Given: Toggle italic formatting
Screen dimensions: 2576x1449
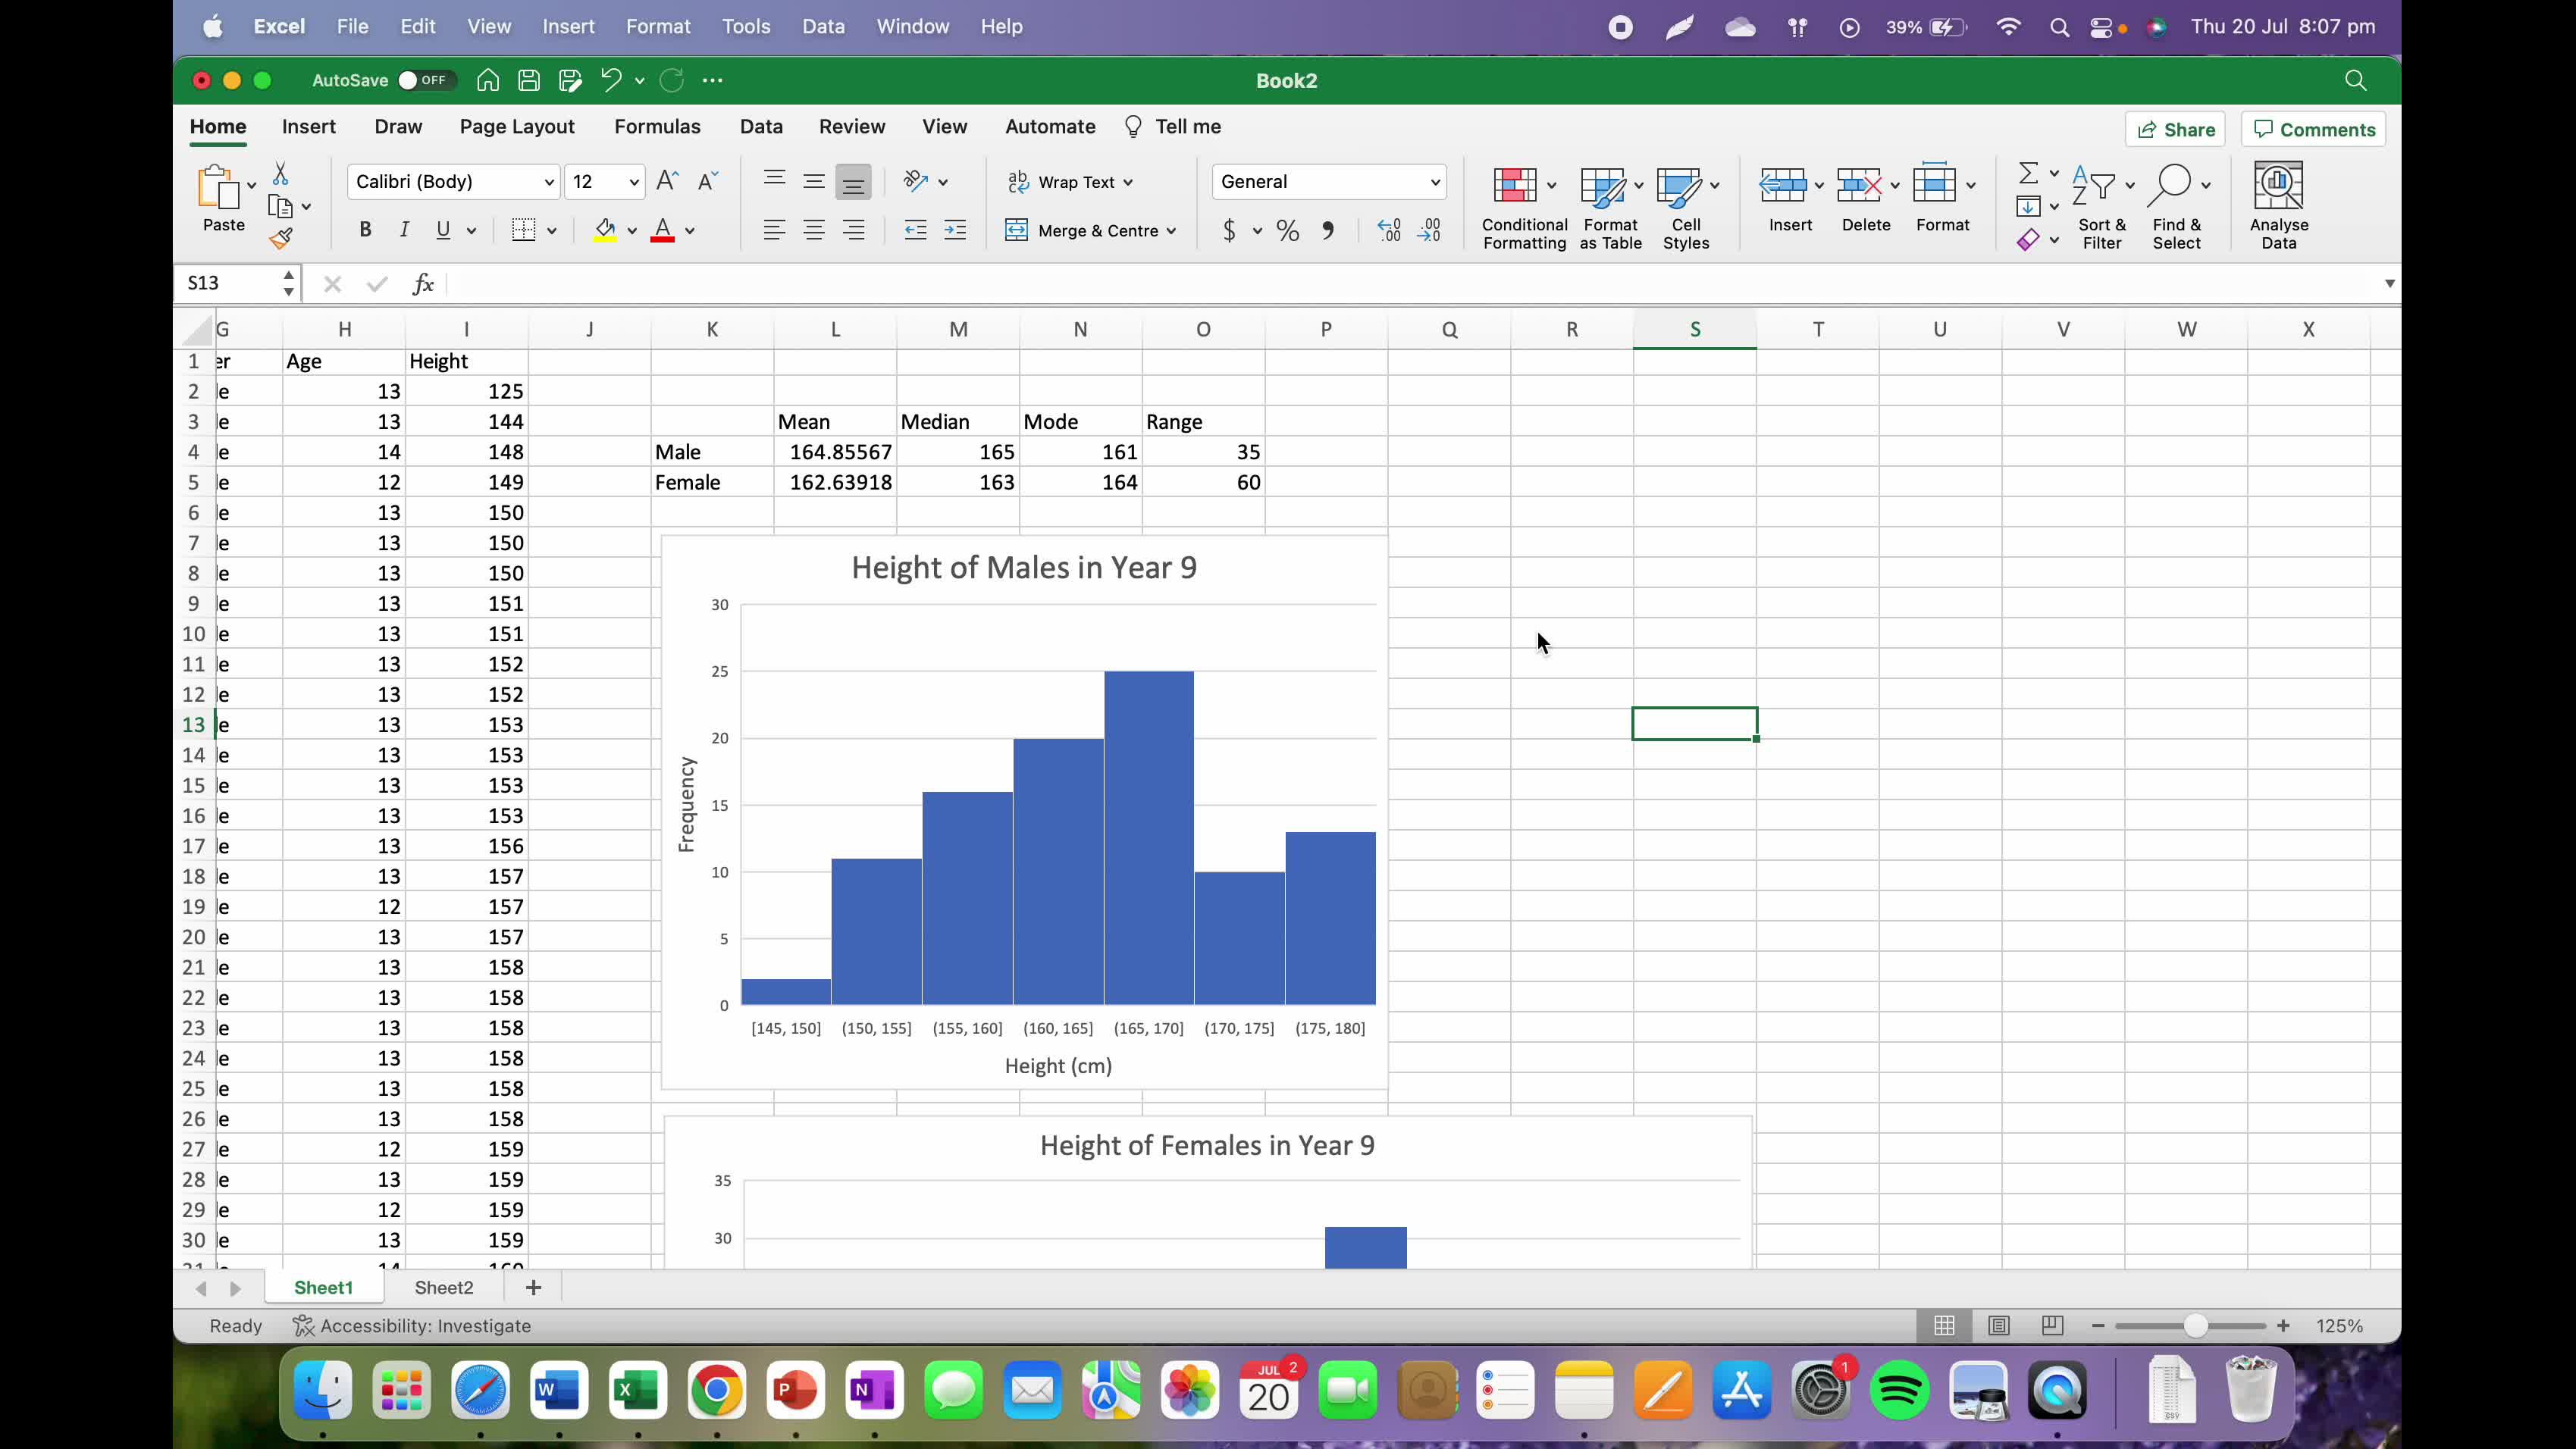Looking at the screenshot, I should point(404,230).
